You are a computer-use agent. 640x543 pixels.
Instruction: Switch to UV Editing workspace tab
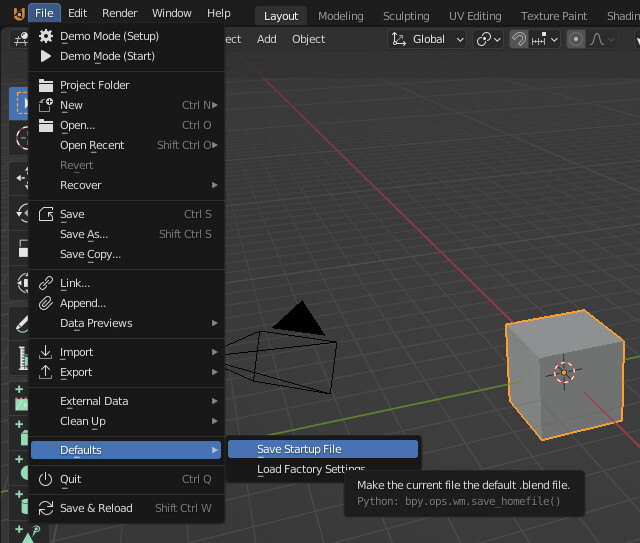coord(475,16)
